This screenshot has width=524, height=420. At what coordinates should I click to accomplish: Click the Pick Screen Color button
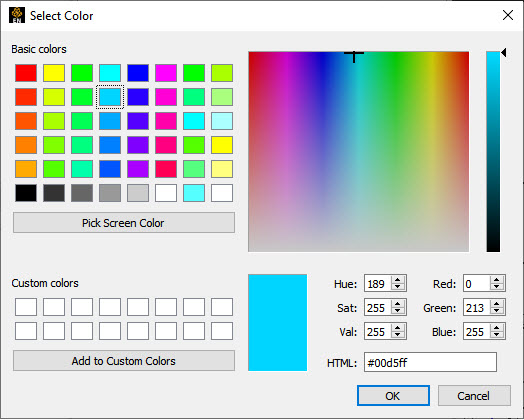click(124, 223)
